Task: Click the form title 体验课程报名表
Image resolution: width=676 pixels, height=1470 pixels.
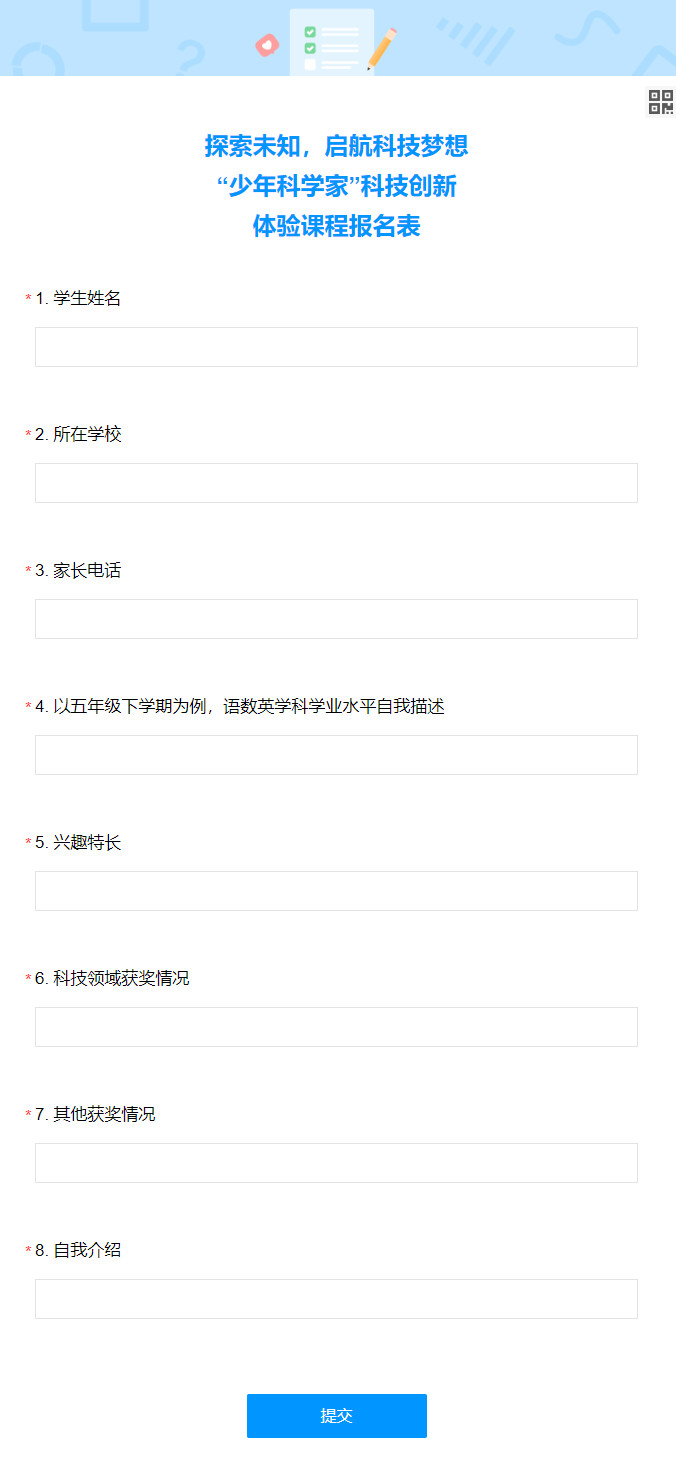Action: tap(337, 226)
